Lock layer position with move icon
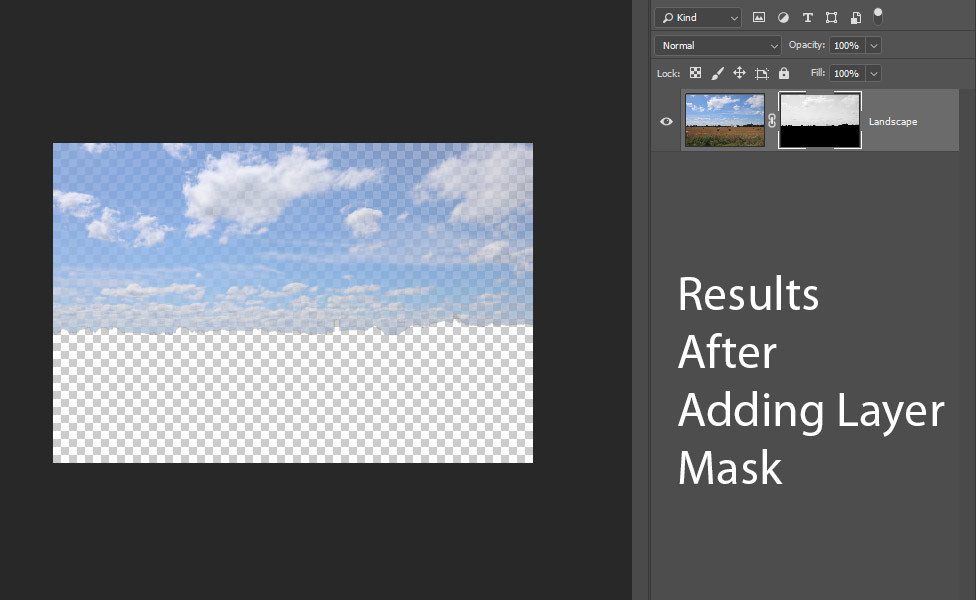 pyautogui.click(x=739, y=73)
